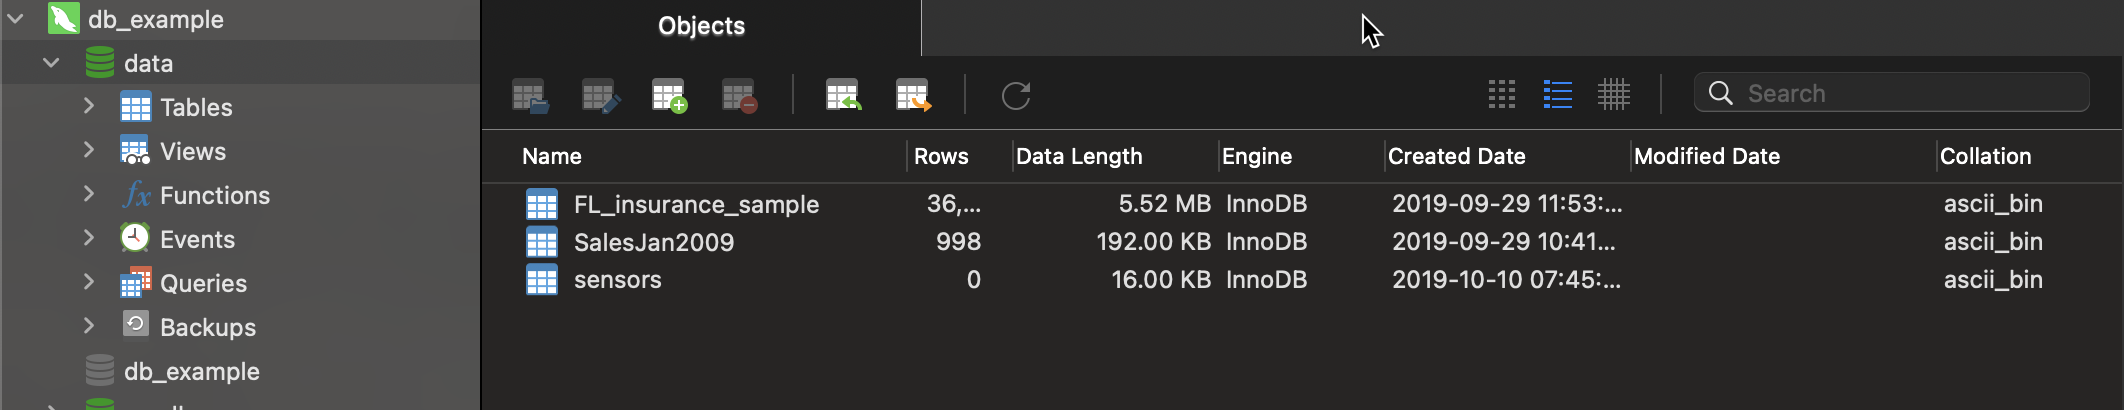The height and width of the screenshot is (410, 2124).
Task: Switch to detail view
Action: tap(1613, 95)
